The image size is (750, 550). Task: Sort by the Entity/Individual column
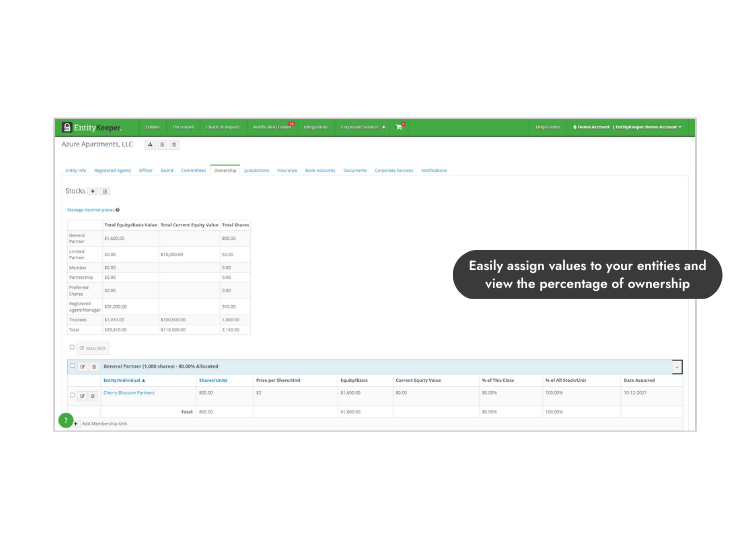(124, 380)
